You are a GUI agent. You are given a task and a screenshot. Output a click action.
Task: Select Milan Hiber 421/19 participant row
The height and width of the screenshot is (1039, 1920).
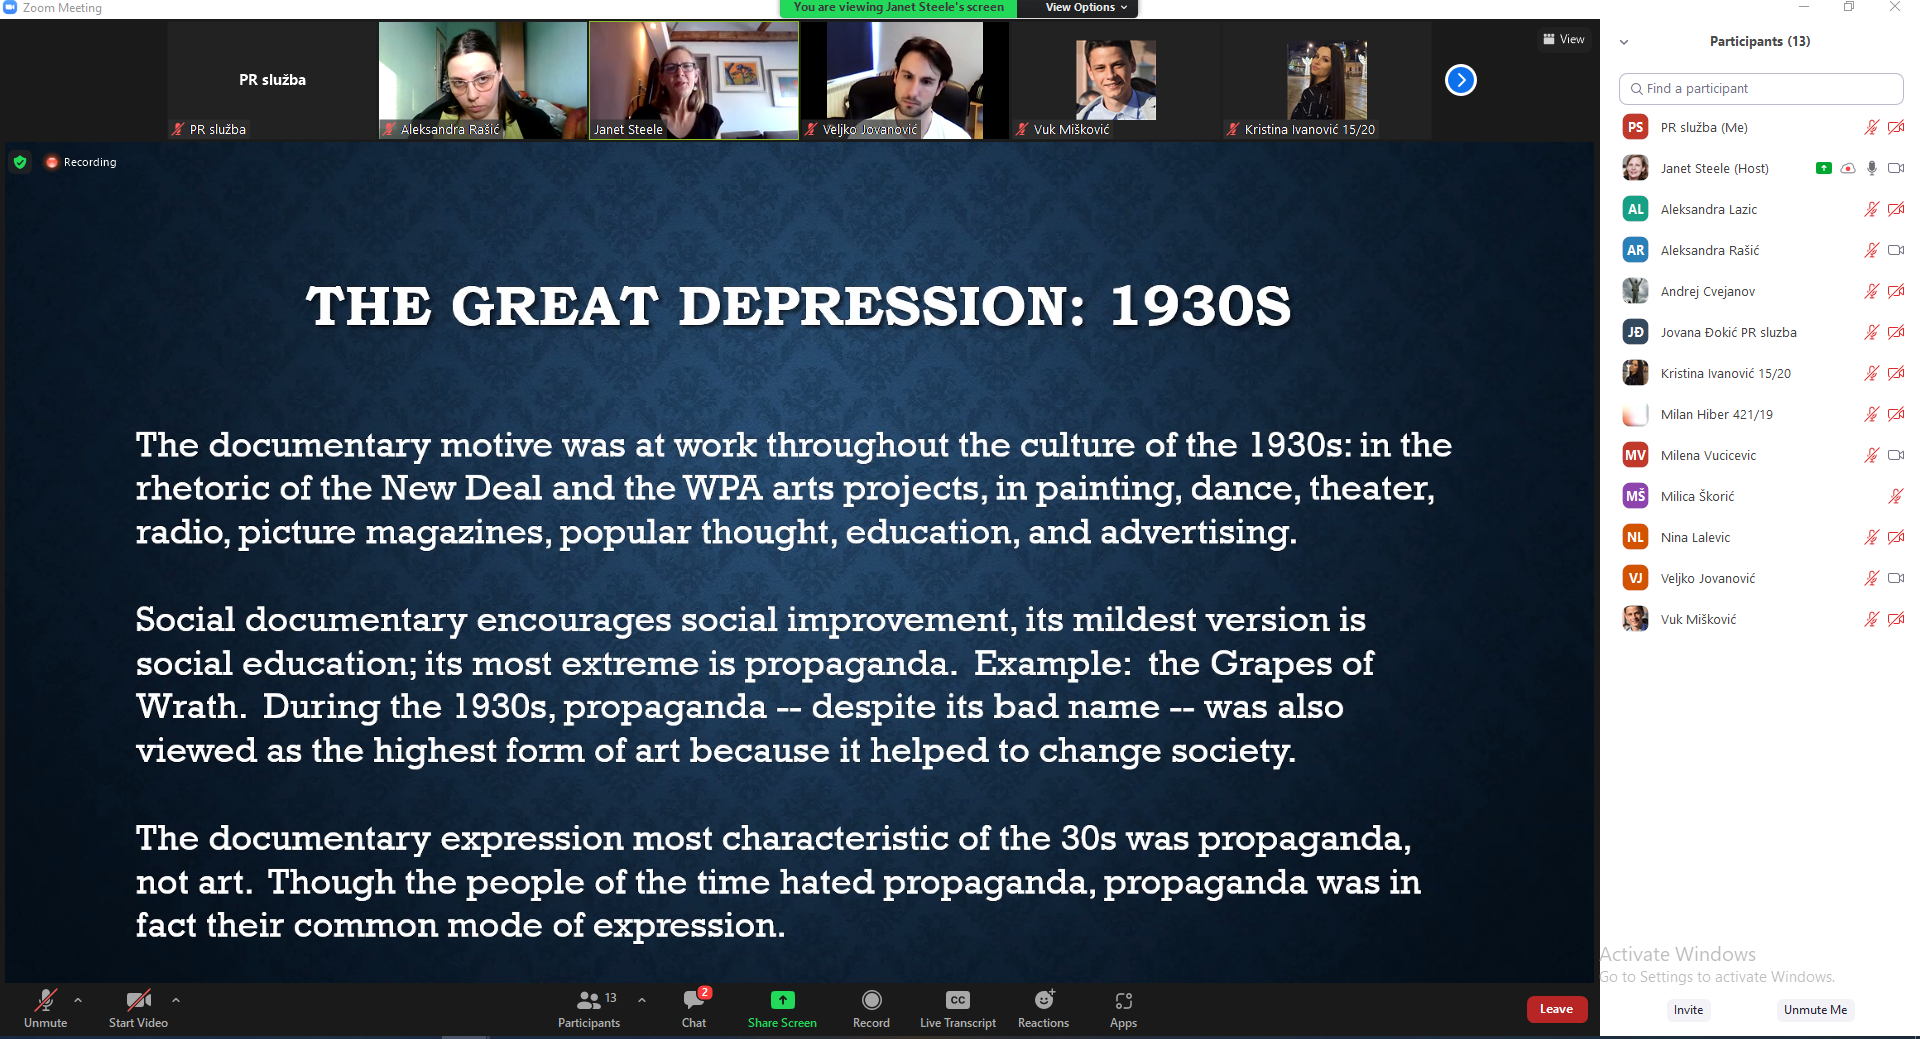click(1760, 414)
